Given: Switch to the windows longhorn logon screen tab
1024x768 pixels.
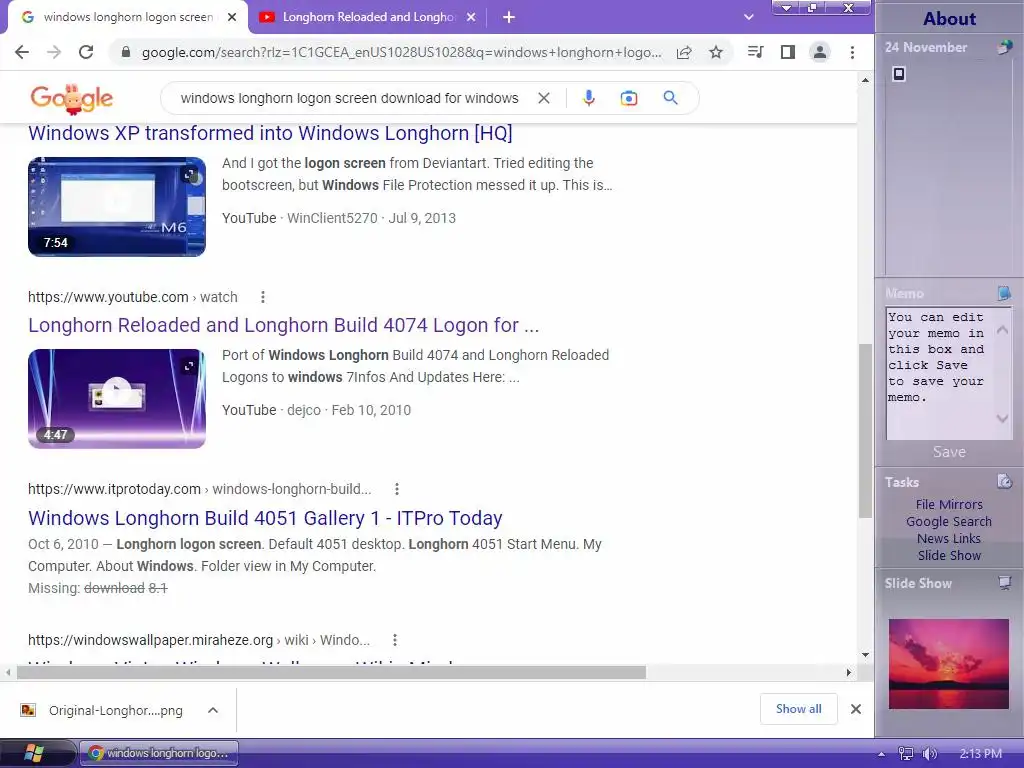Looking at the screenshot, I should [x=128, y=17].
